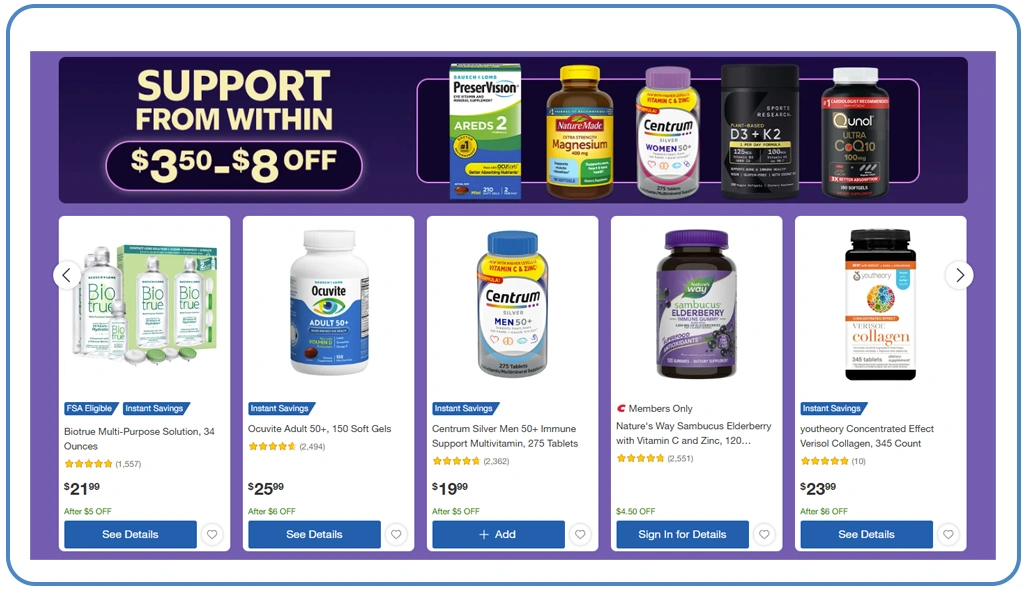This screenshot has height=589, width=1026.
Task: Click See Details under Ocuvite Adult 50+
Action: pyautogui.click(x=314, y=535)
